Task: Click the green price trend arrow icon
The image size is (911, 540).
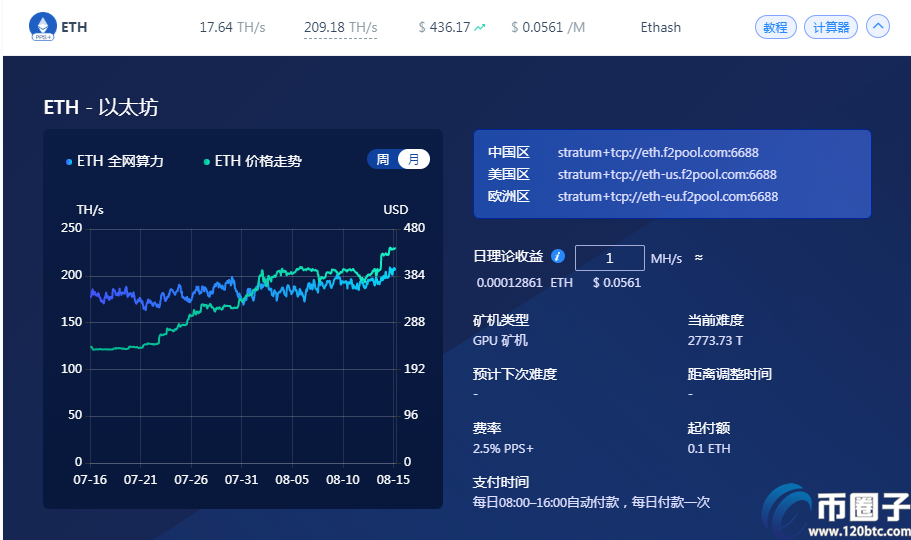Action: (480, 27)
